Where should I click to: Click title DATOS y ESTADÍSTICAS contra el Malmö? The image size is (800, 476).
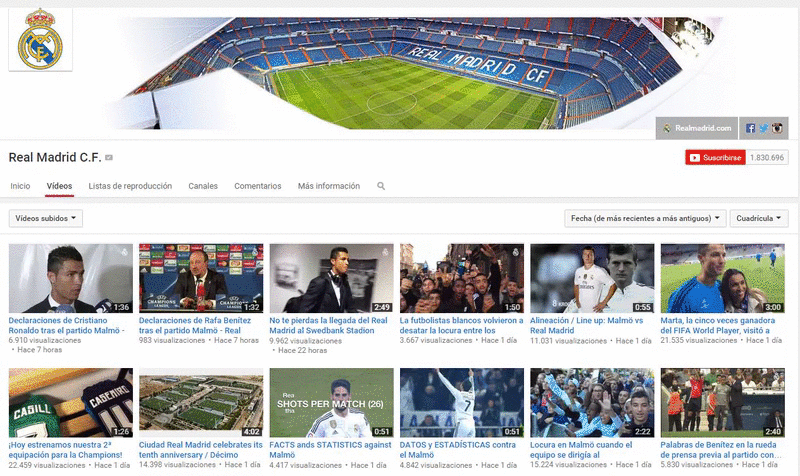point(458,450)
